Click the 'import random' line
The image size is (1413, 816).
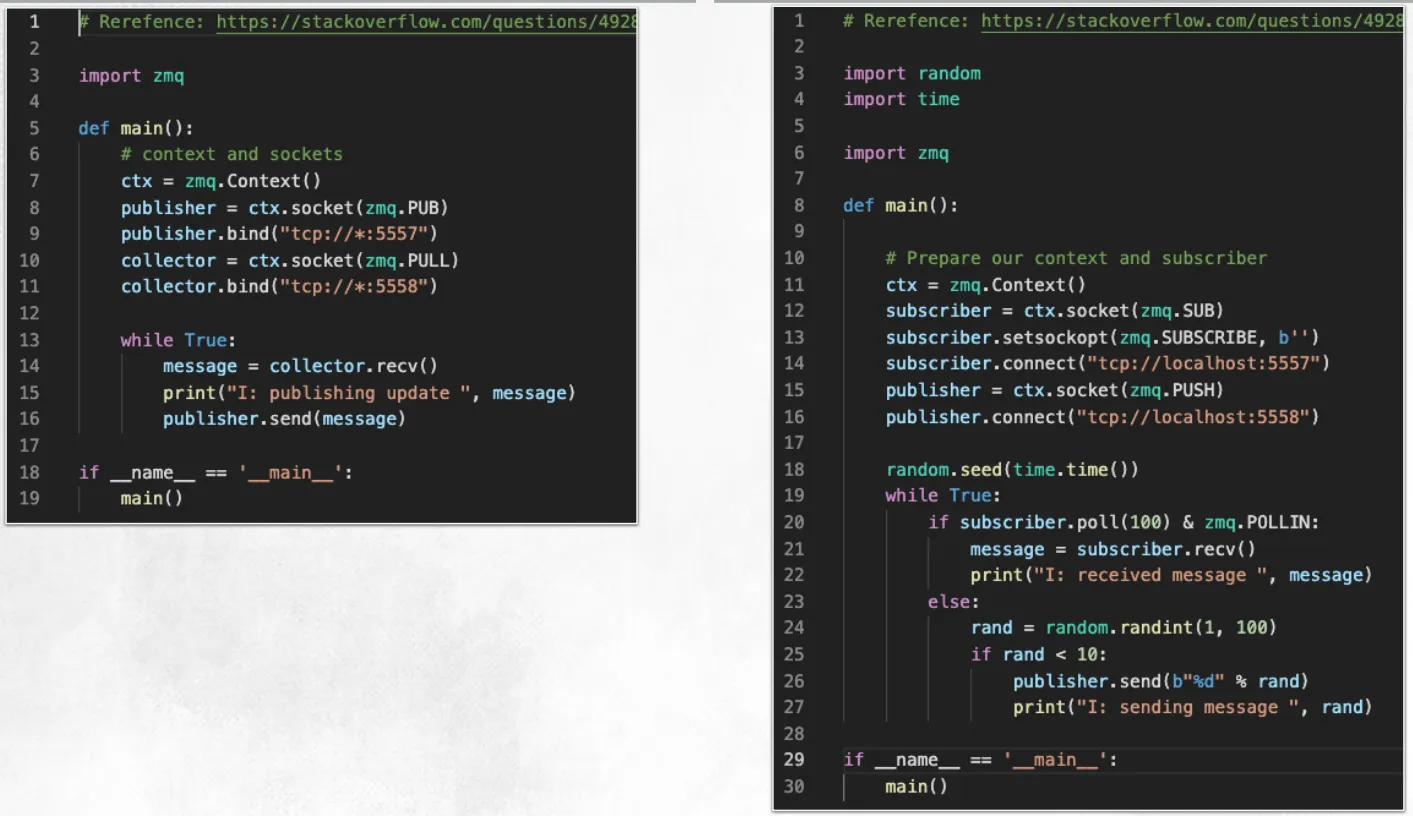tap(912, 73)
